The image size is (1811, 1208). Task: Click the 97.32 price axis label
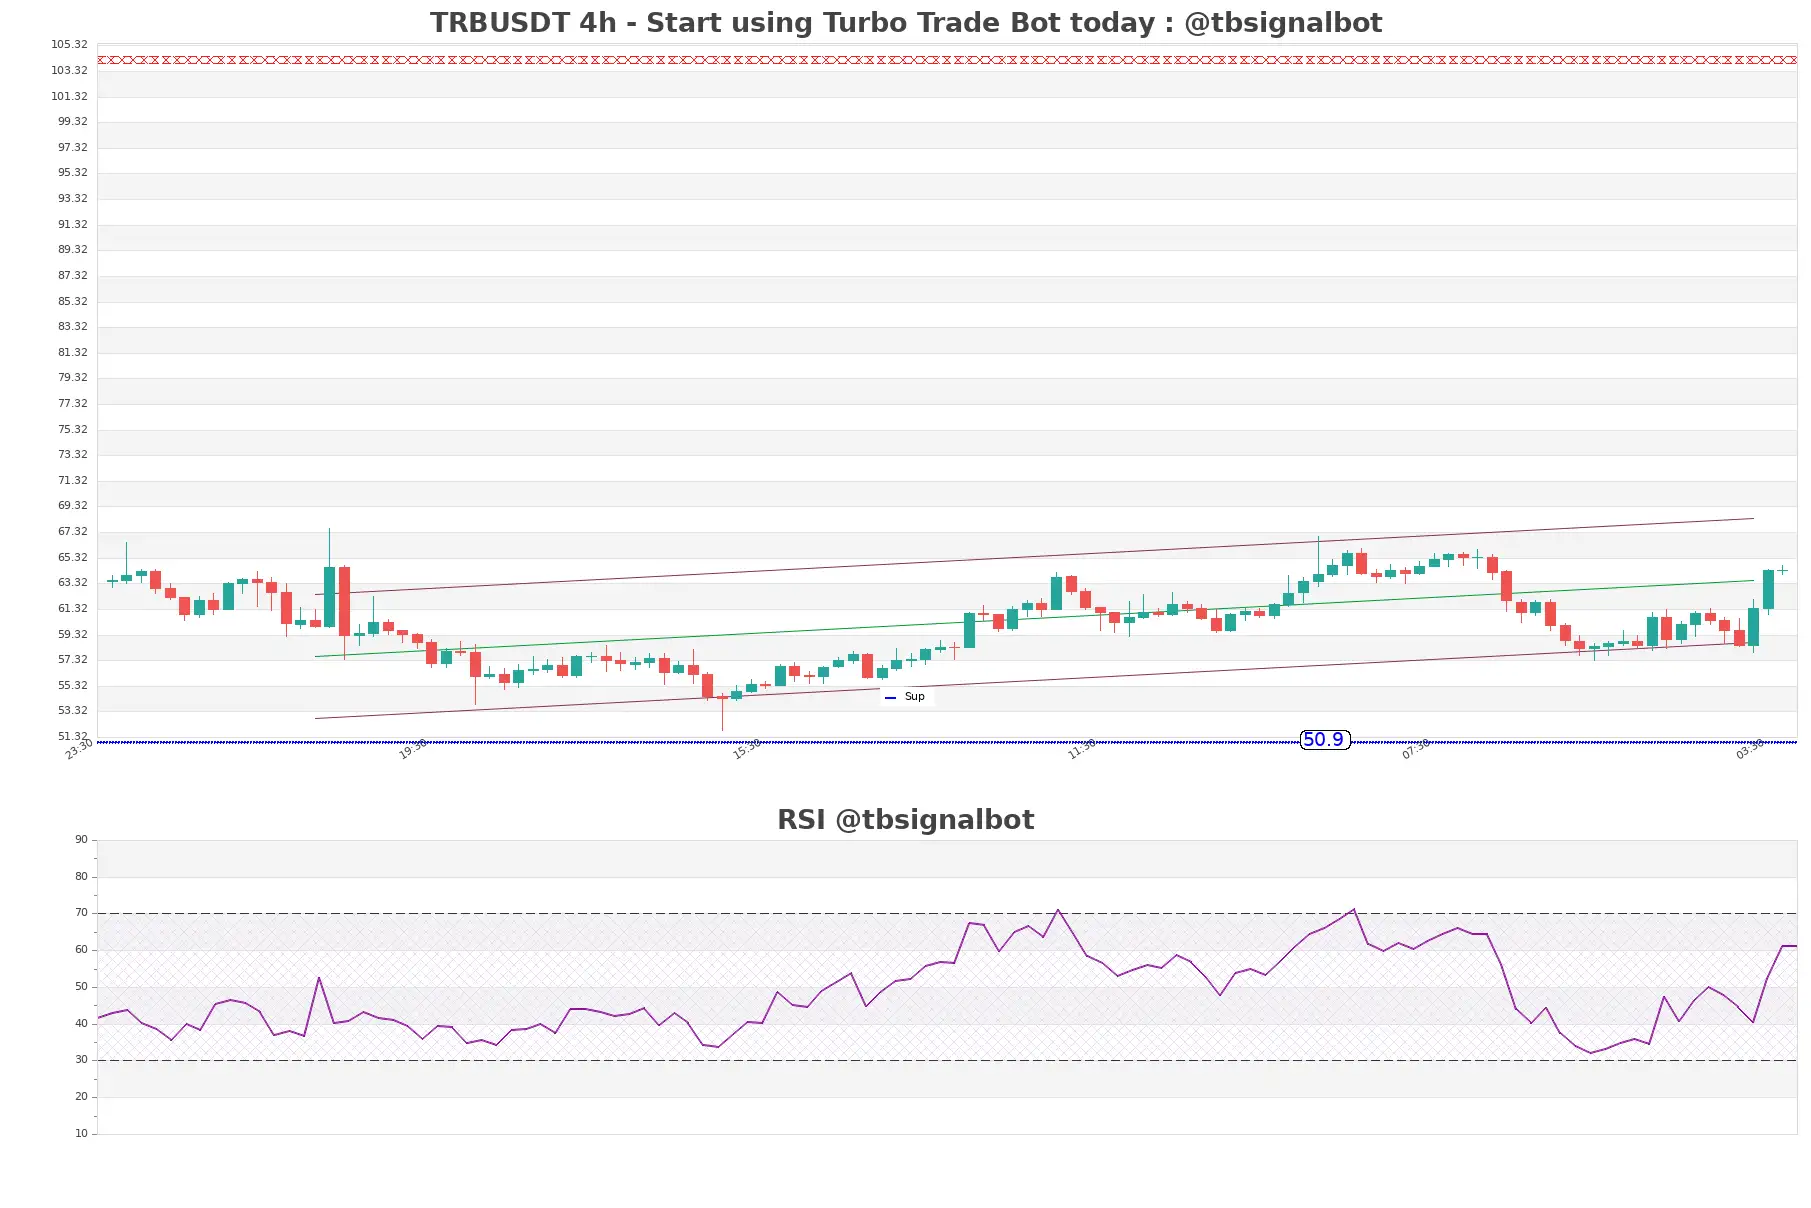coord(73,148)
